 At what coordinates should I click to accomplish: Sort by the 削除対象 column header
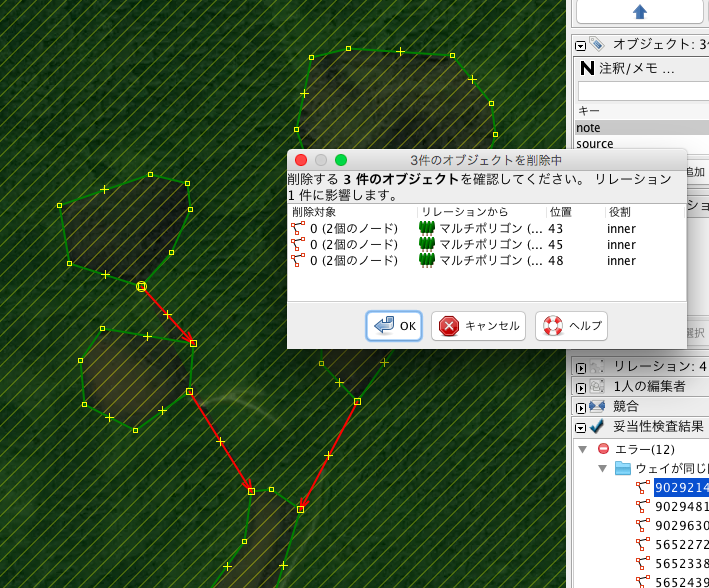(314, 212)
